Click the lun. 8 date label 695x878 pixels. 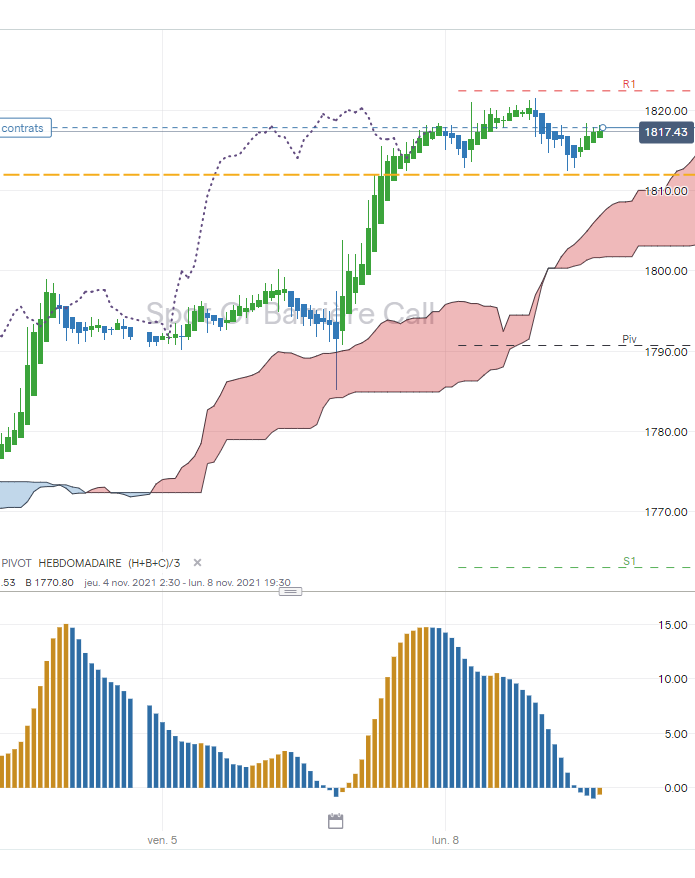click(445, 840)
